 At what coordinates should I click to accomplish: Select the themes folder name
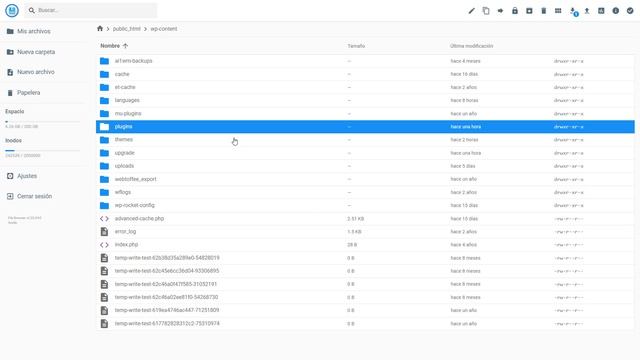click(124, 140)
